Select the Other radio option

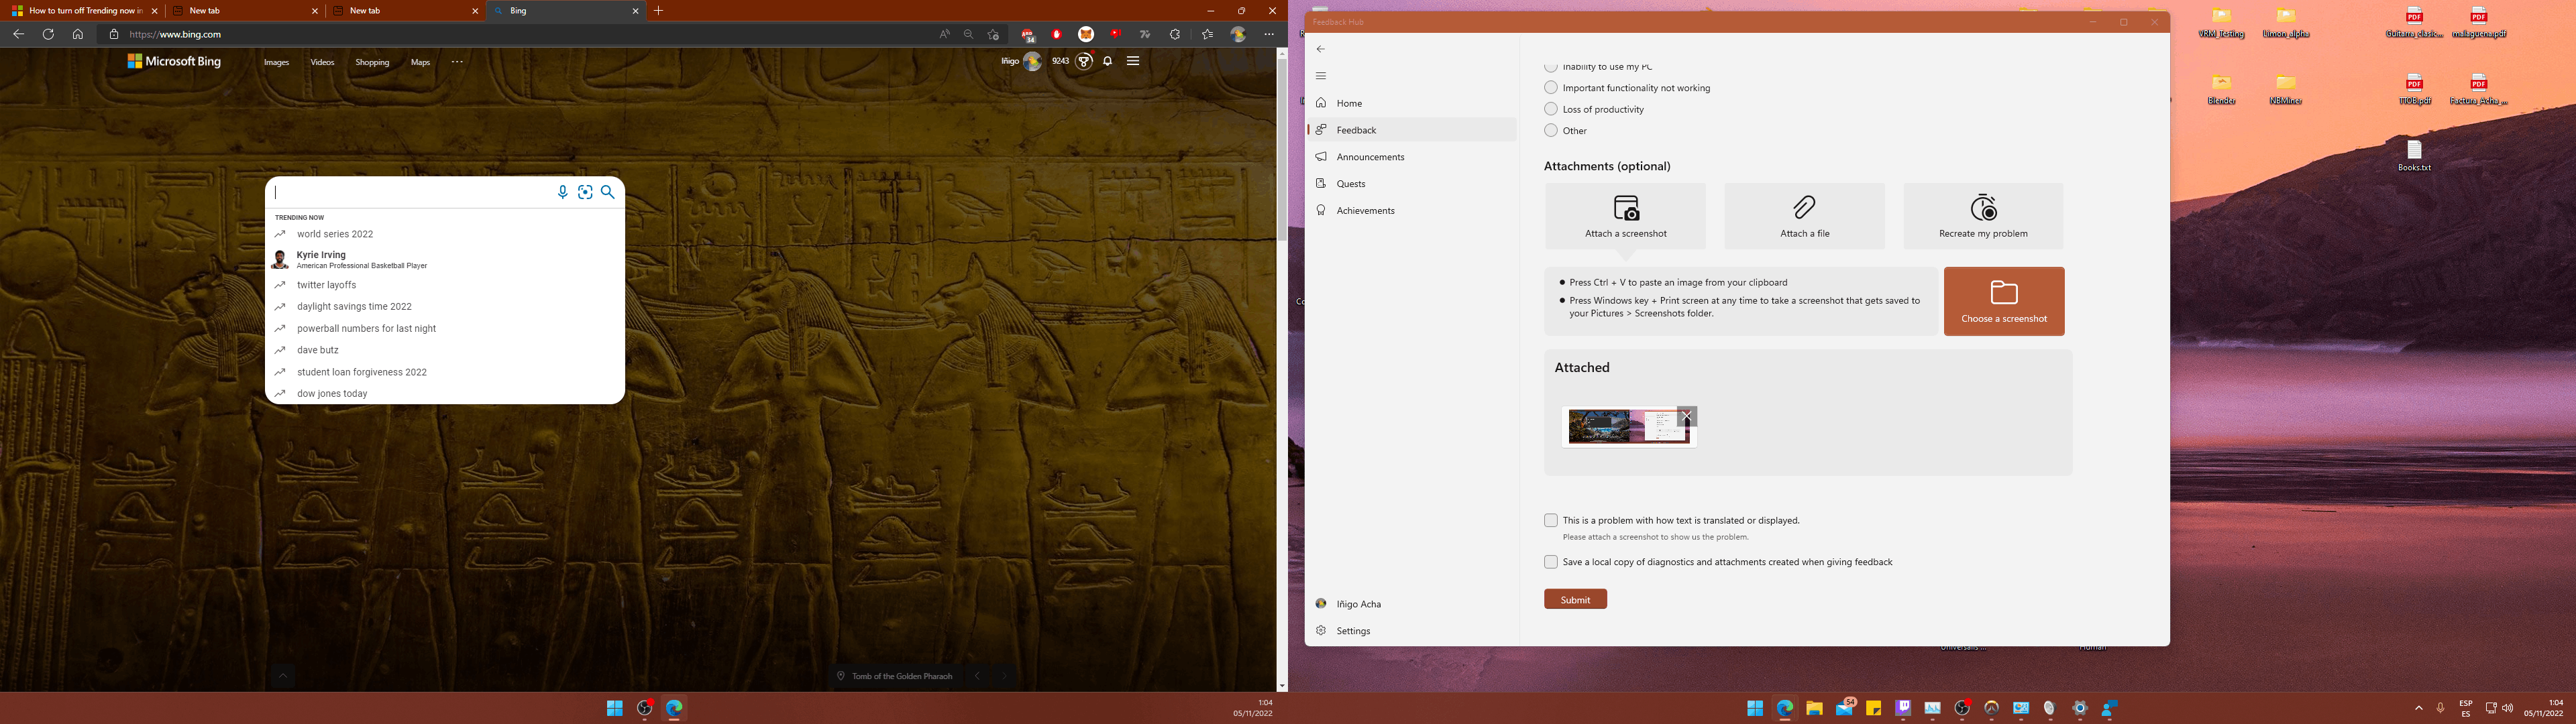(x=1551, y=130)
